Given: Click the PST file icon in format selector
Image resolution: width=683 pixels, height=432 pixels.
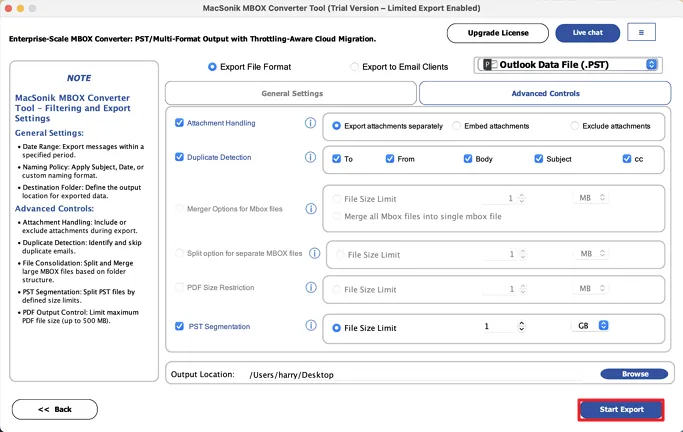Looking at the screenshot, I should (490, 65).
